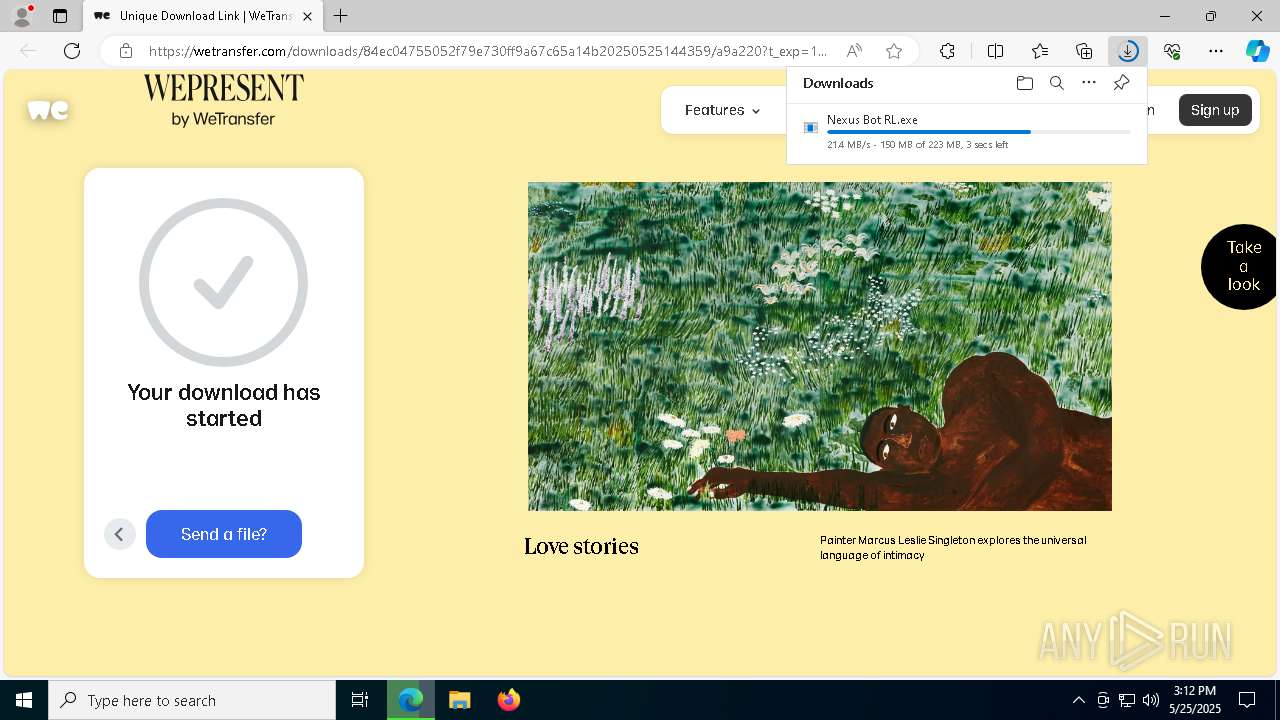Open Edge Settings and more menu
1280x720 pixels.
(x=1216, y=51)
